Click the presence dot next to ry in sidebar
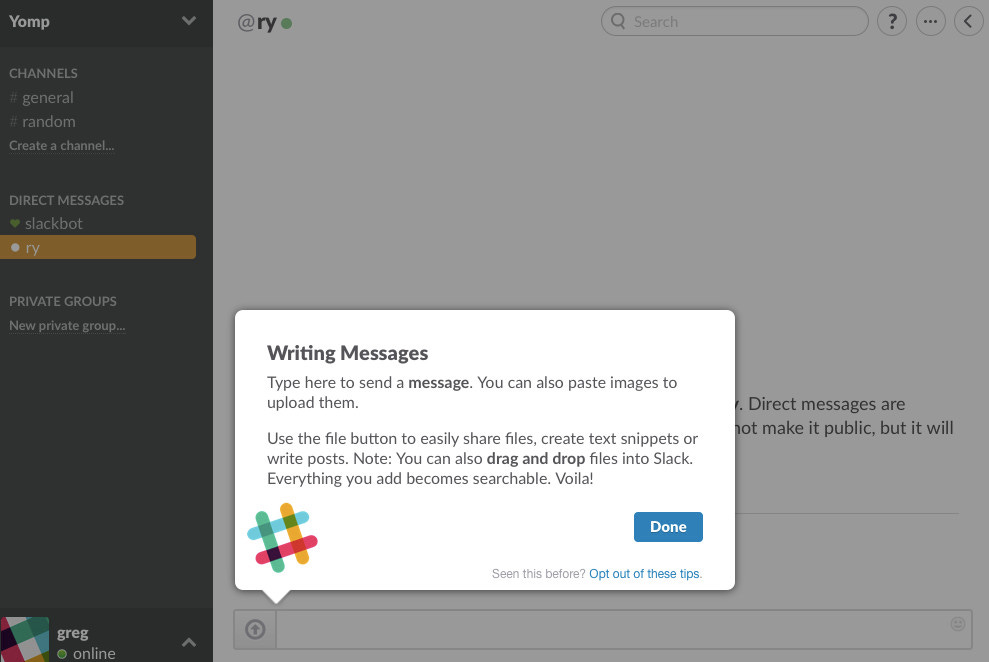Screen dimensions: 989x662 (x=15, y=248)
